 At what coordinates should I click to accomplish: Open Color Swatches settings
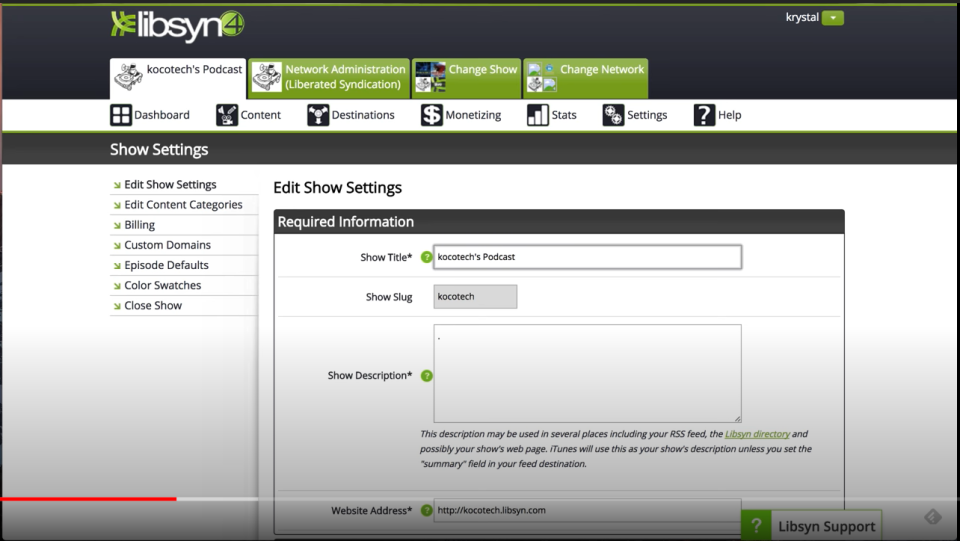tap(162, 286)
